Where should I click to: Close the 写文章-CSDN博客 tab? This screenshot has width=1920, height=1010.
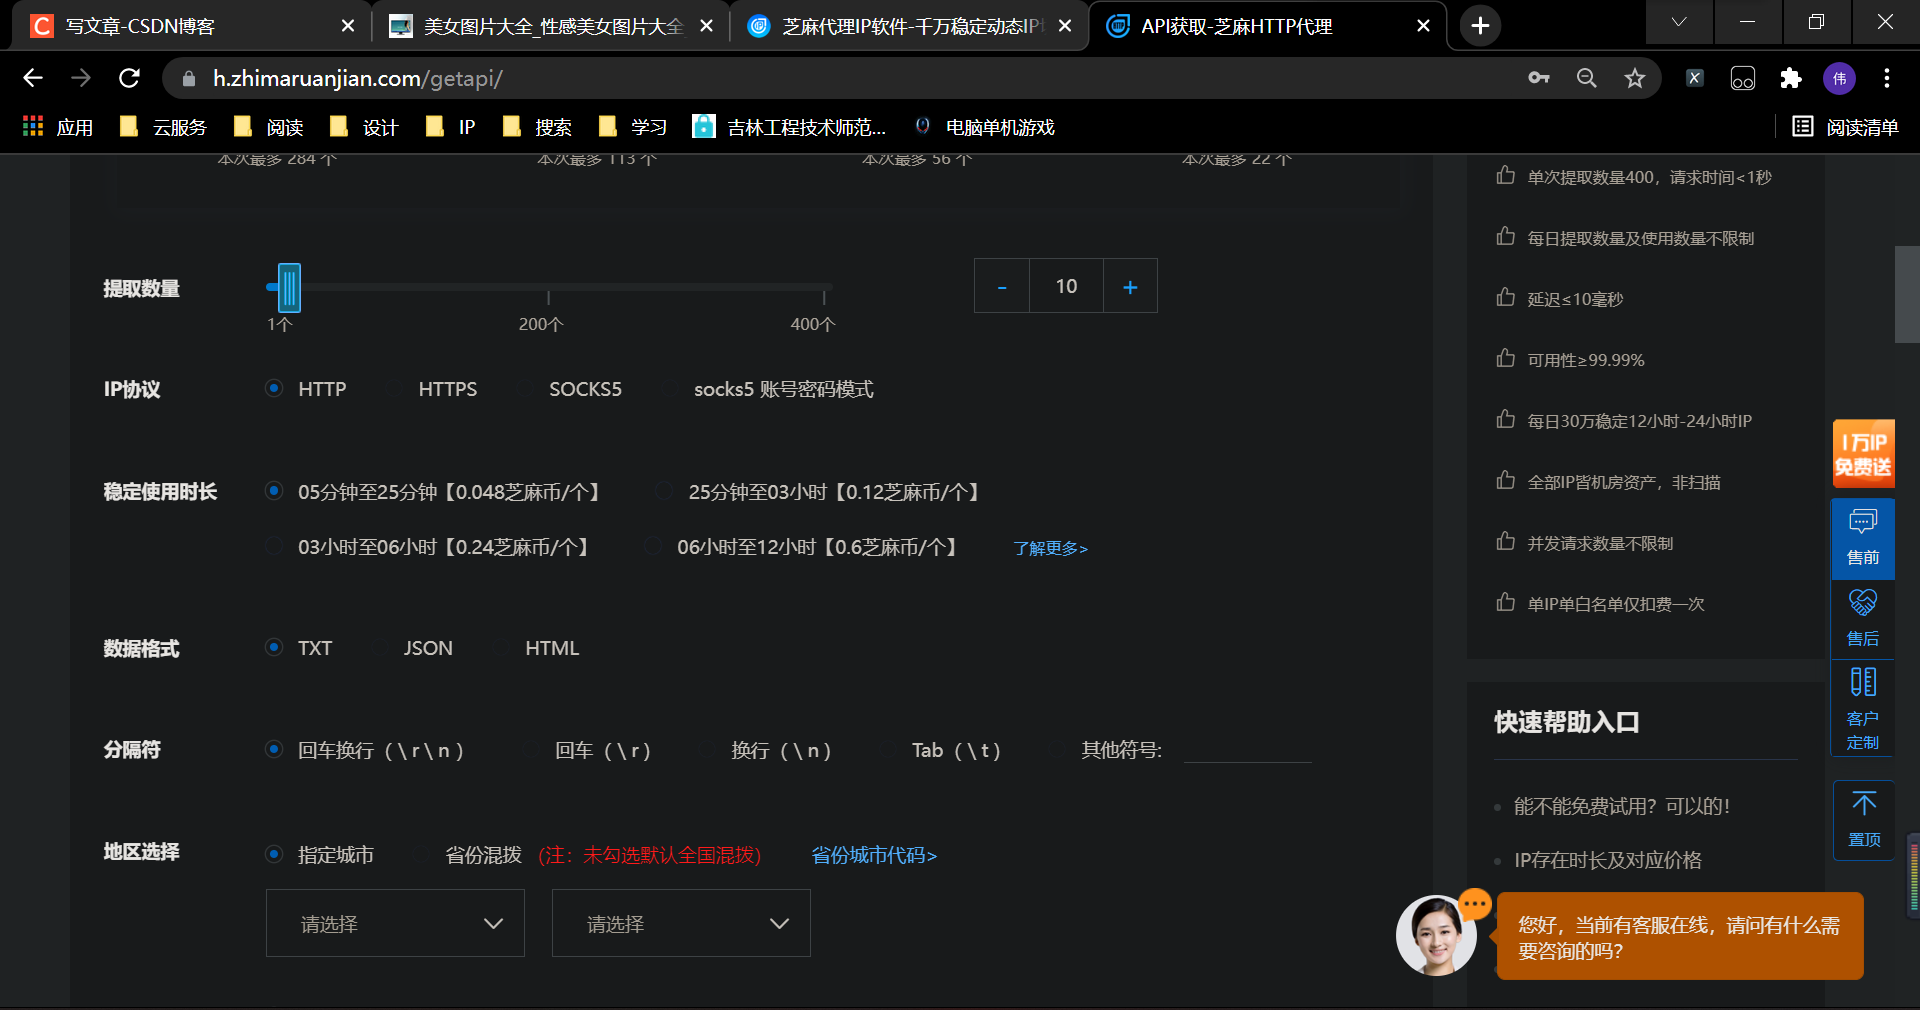347,26
